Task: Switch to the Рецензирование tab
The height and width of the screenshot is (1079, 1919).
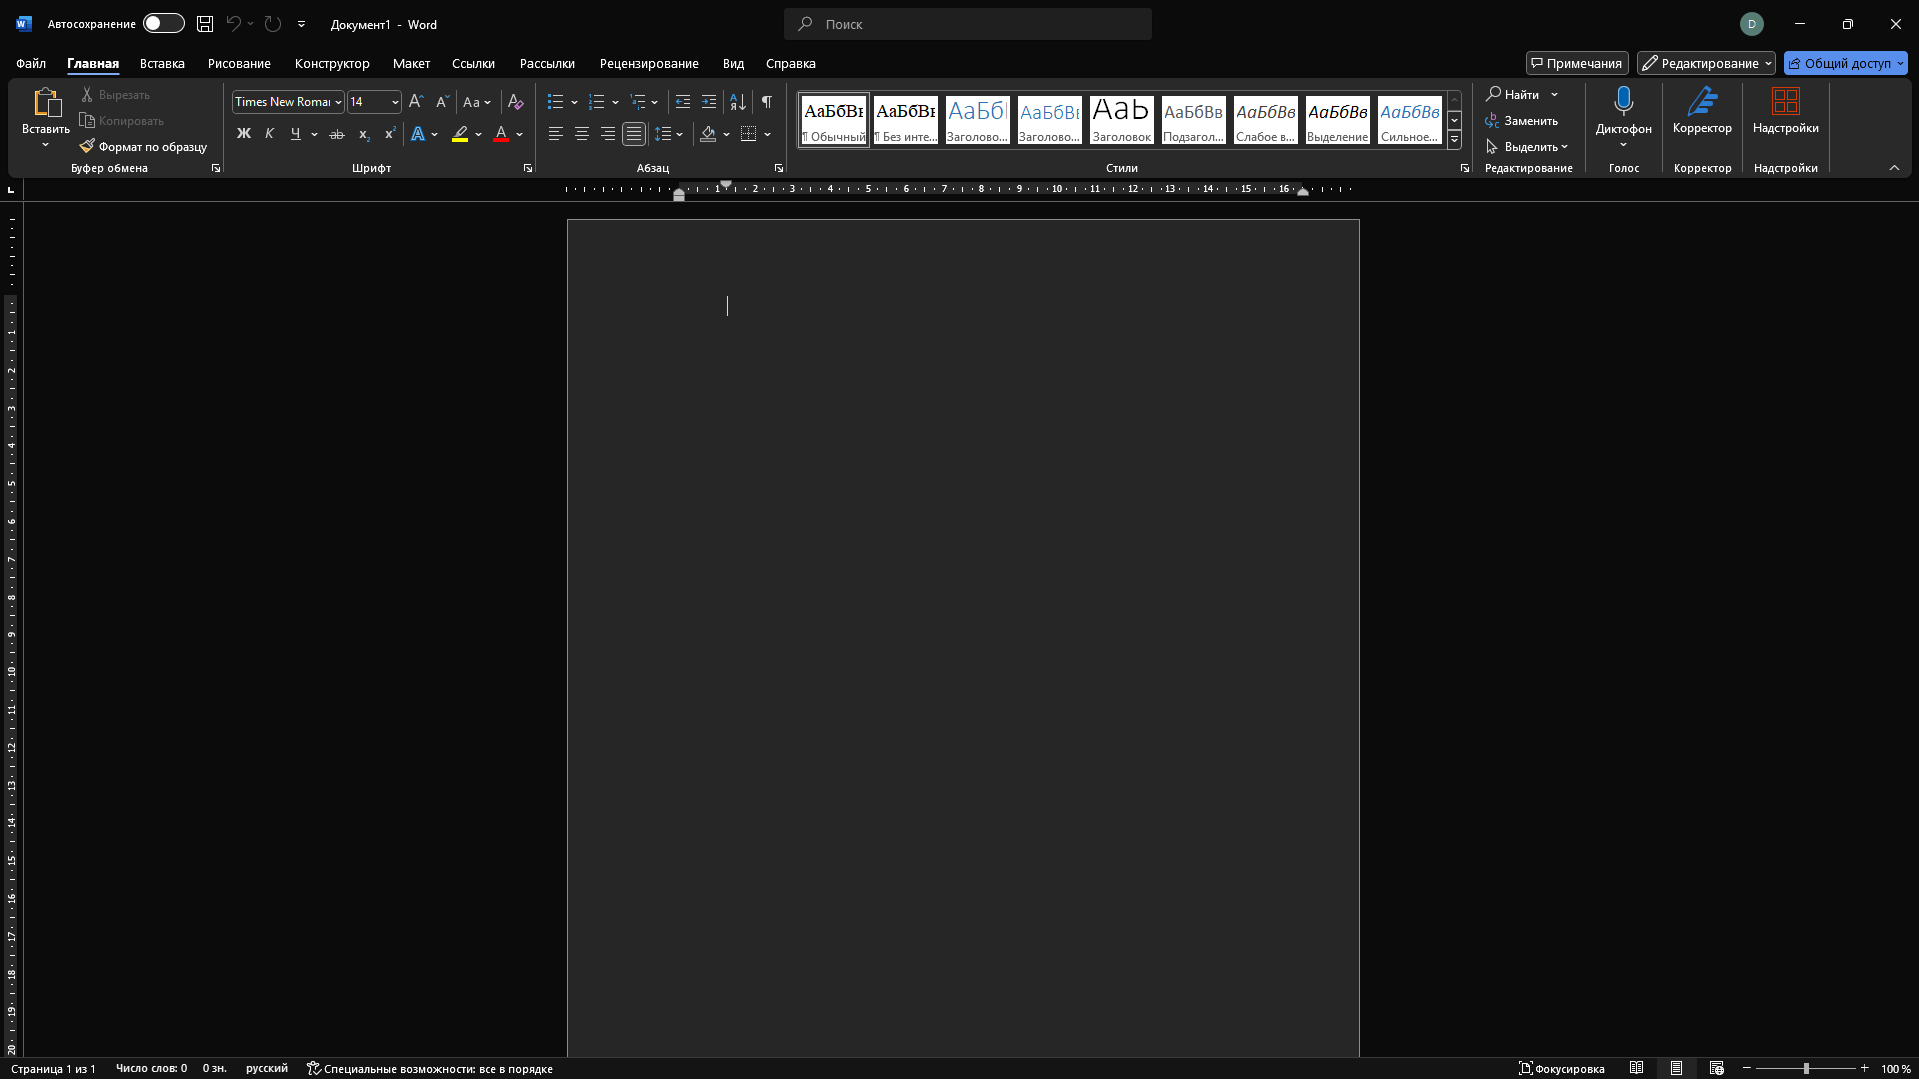Action: point(649,63)
